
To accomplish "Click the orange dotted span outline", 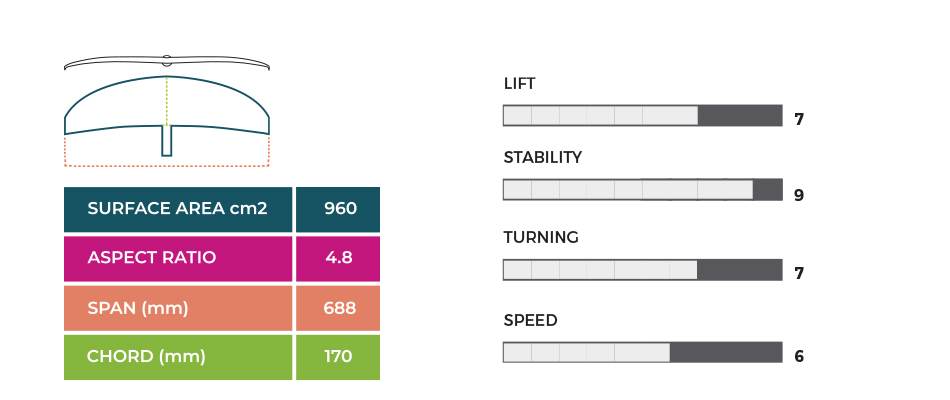I will [x=167, y=151].
